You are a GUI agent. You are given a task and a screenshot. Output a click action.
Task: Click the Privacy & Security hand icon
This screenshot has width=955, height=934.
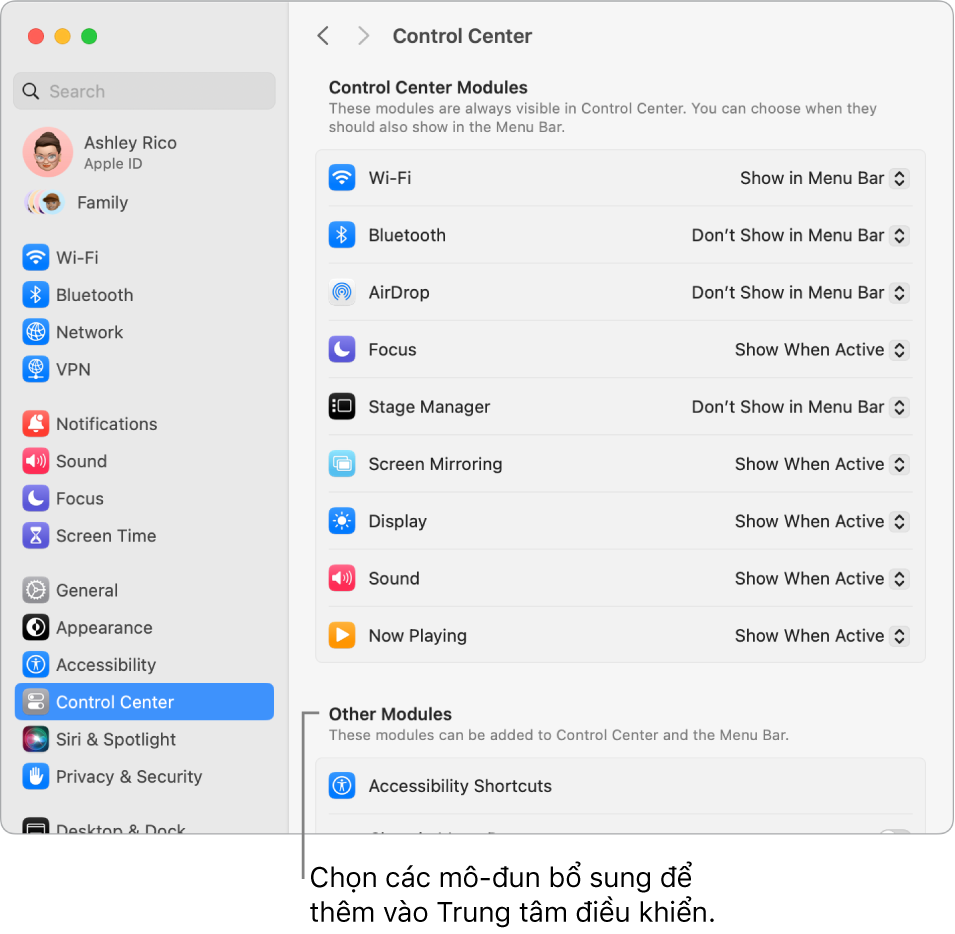pos(36,776)
